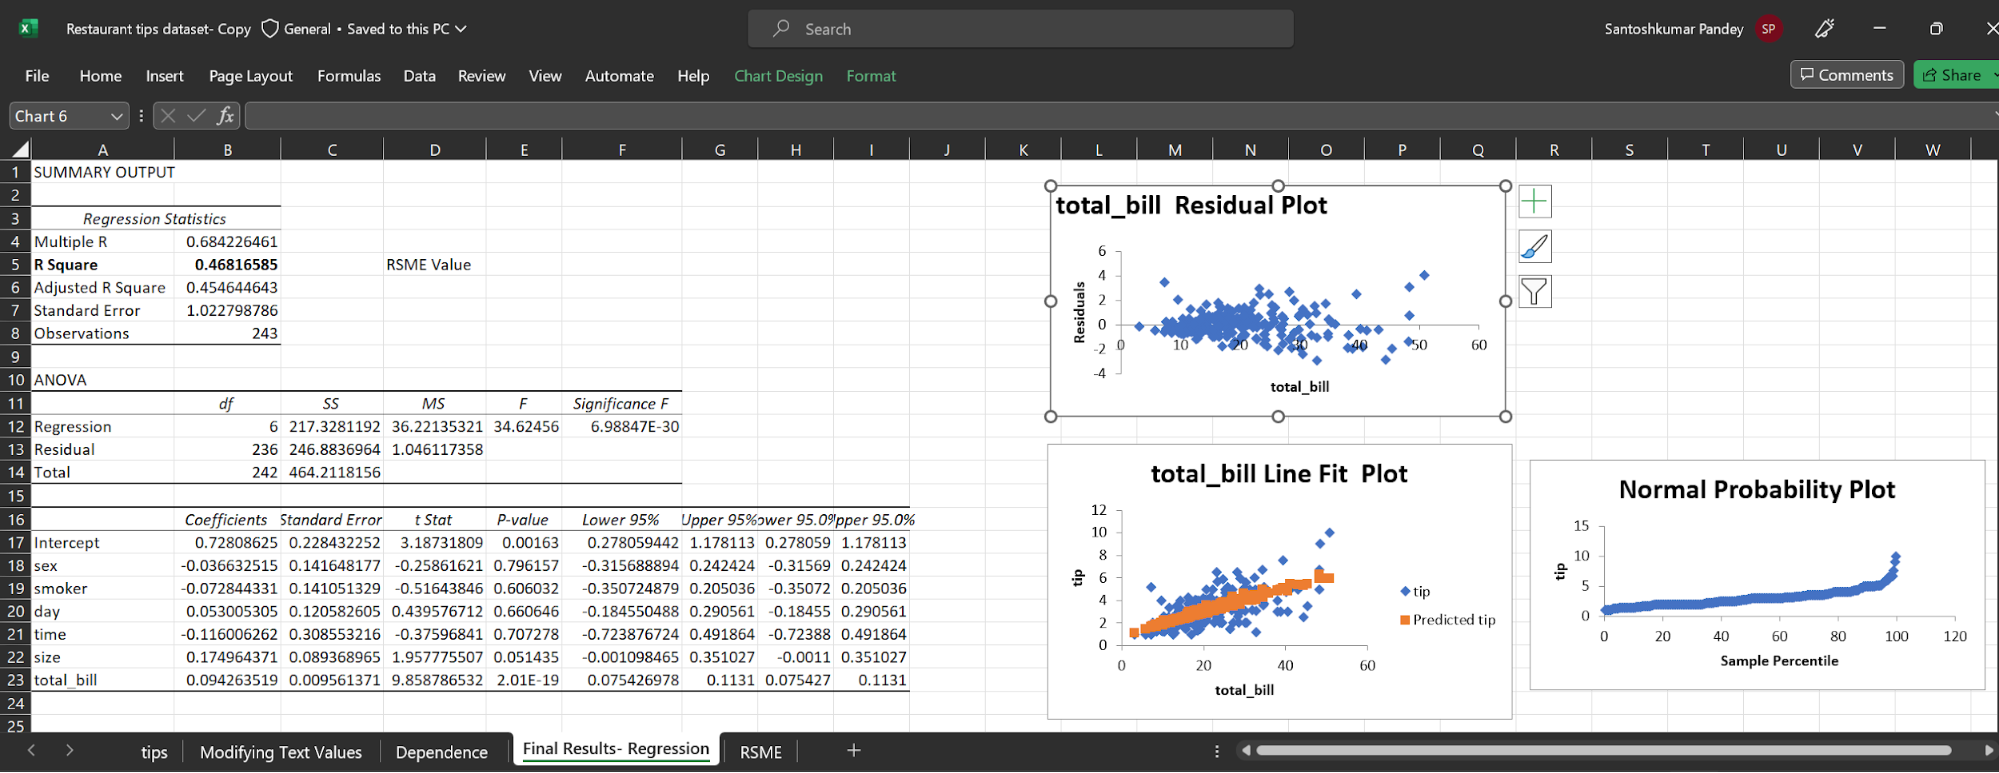Switch to the RSME sheet tab
The image size is (1999, 773).
point(760,752)
